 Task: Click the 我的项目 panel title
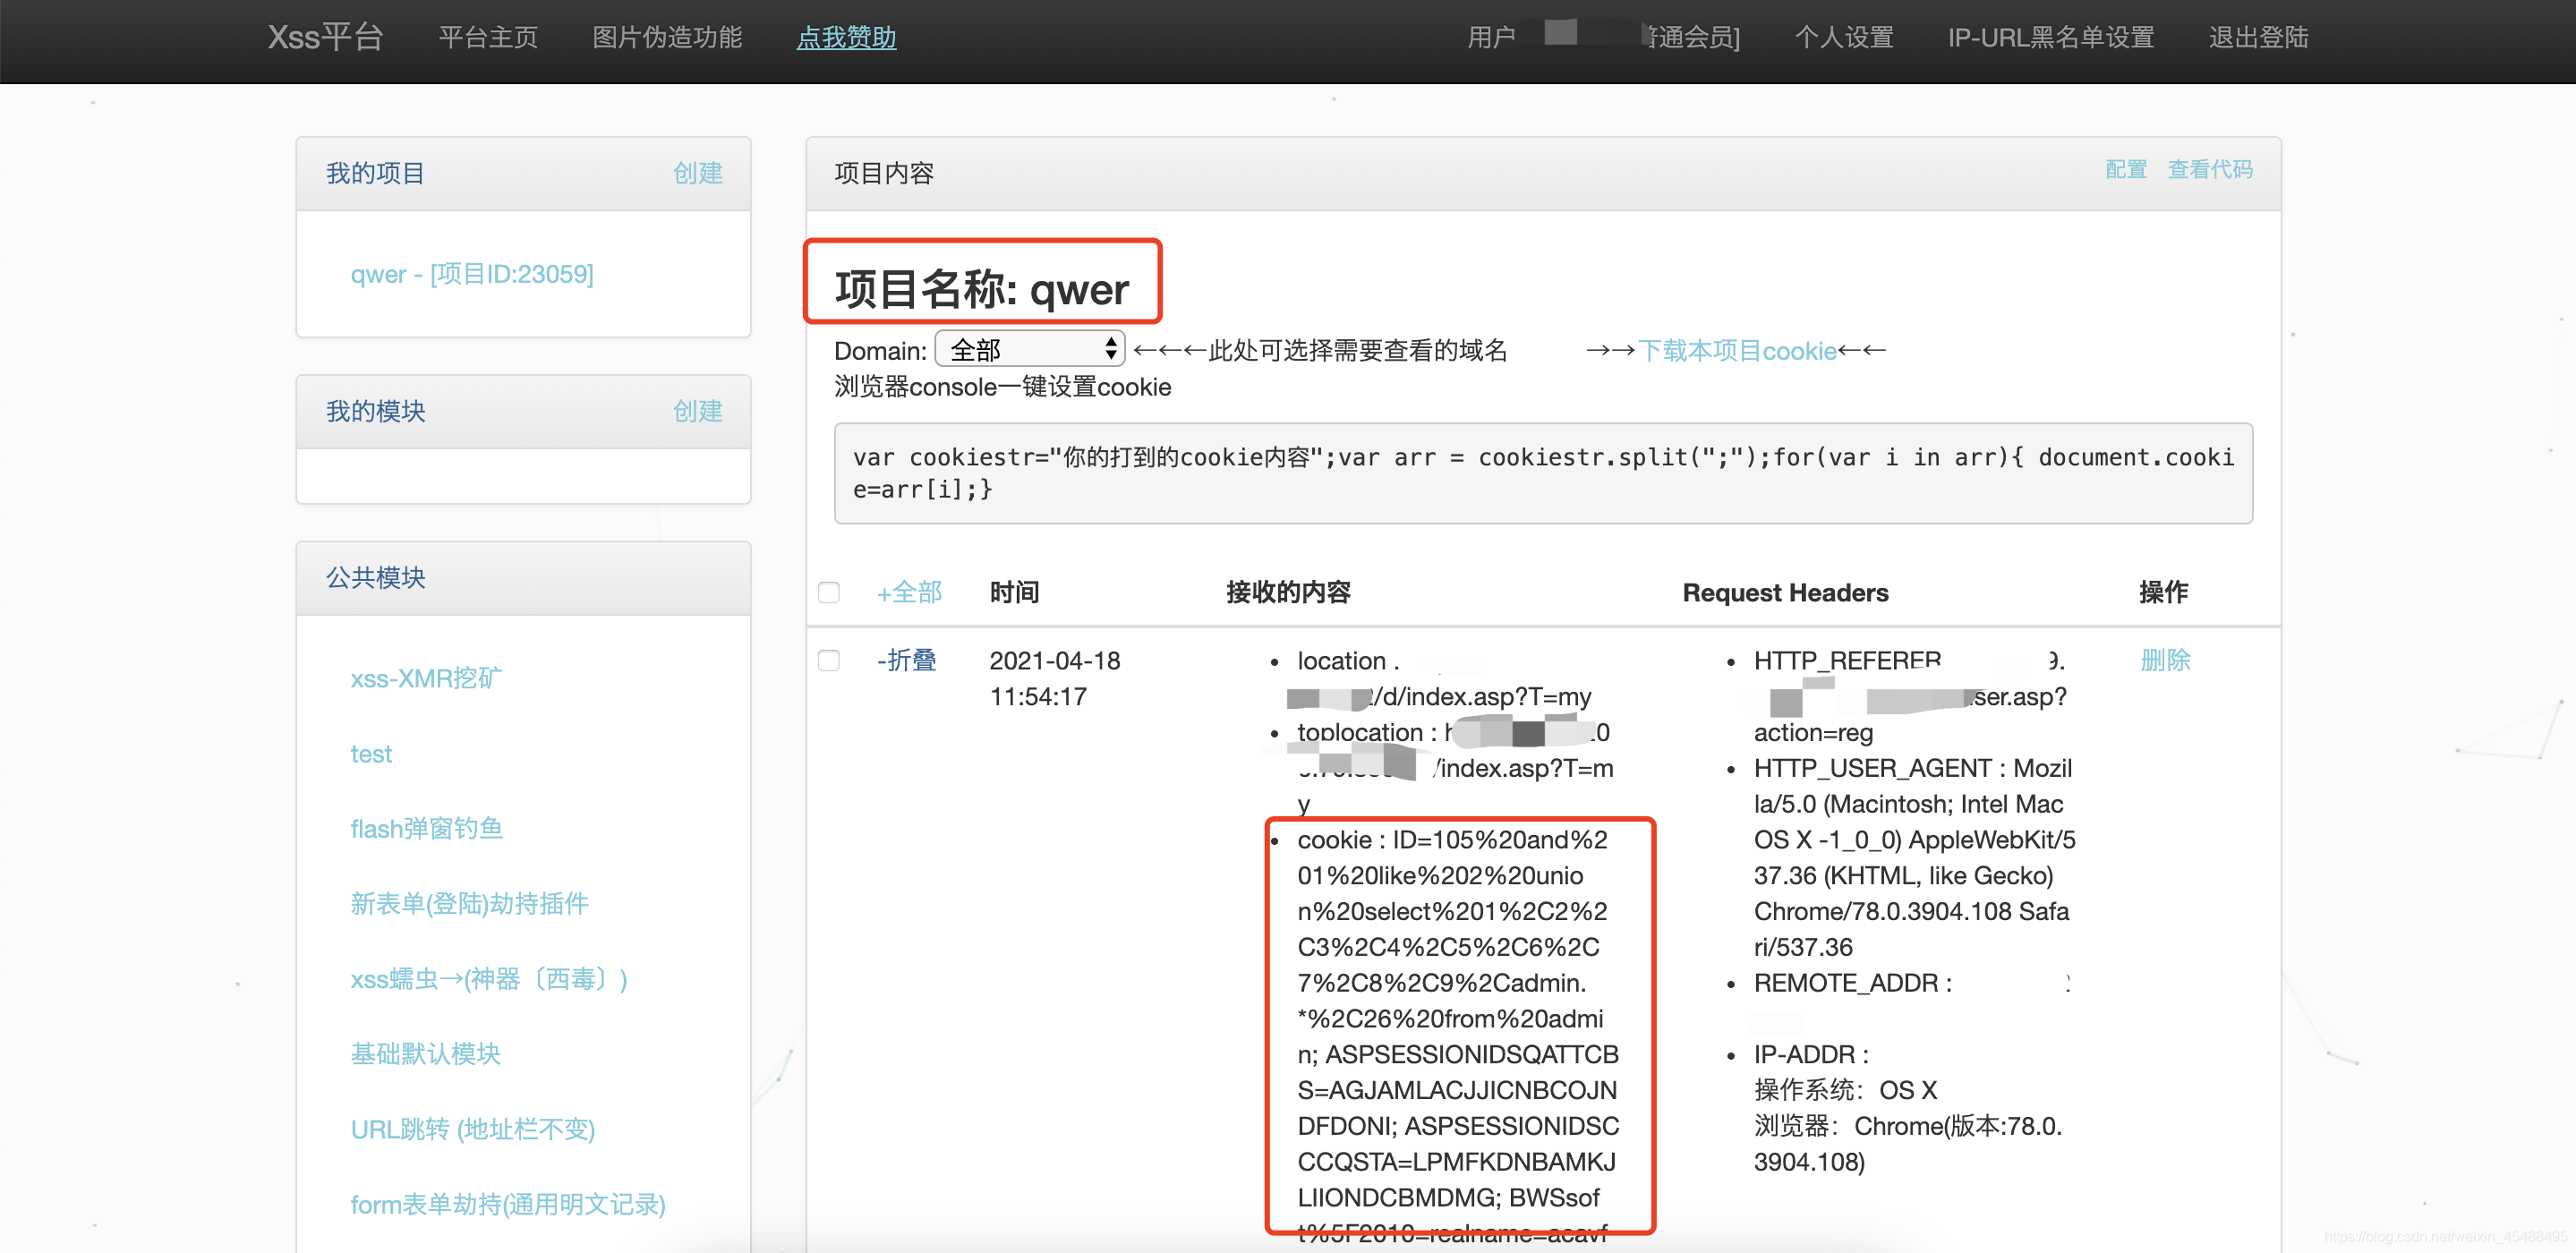pyautogui.click(x=375, y=173)
